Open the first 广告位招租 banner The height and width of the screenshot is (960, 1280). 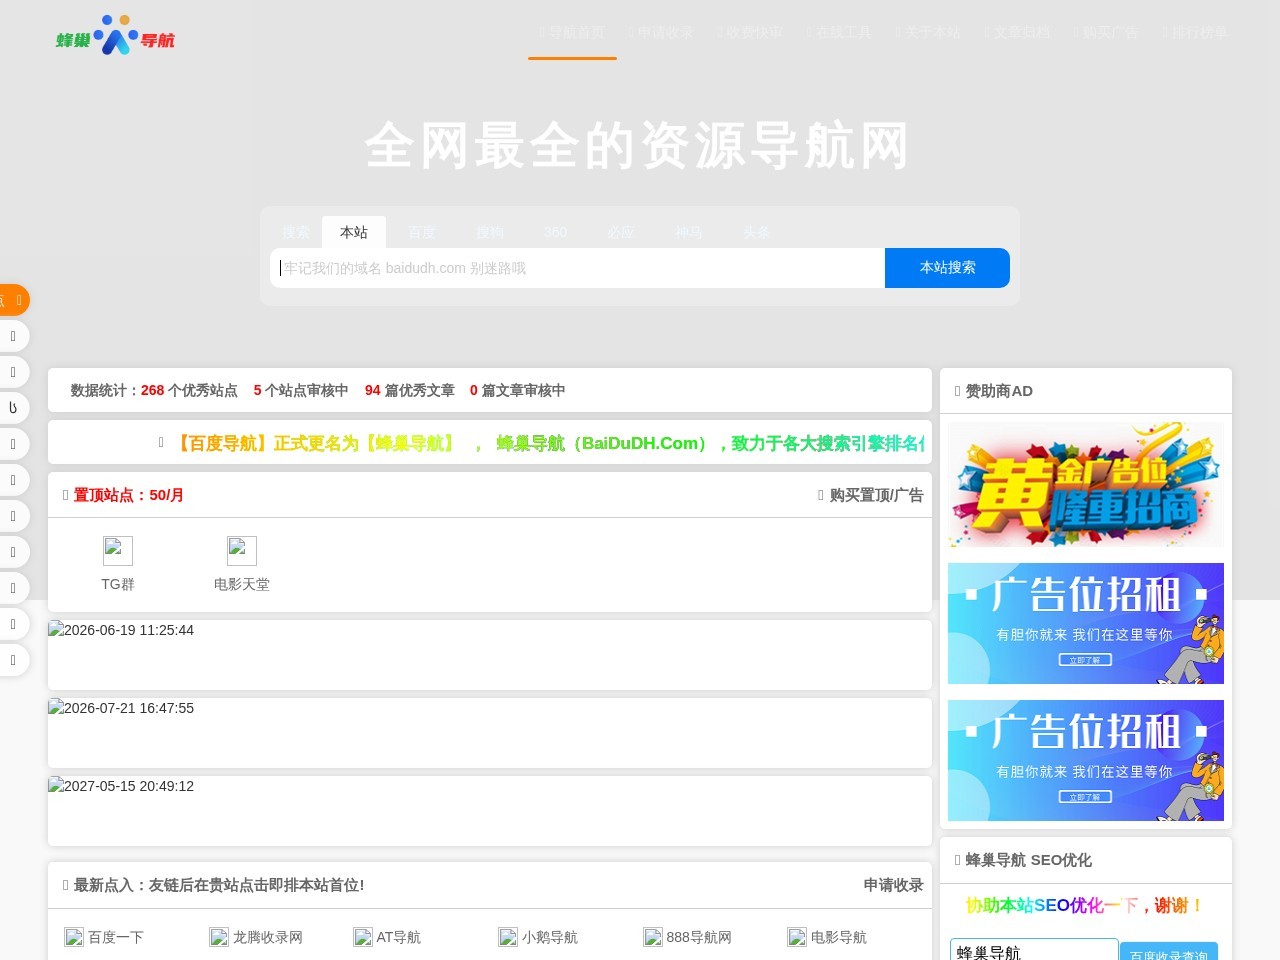pyautogui.click(x=1086, y=623)
